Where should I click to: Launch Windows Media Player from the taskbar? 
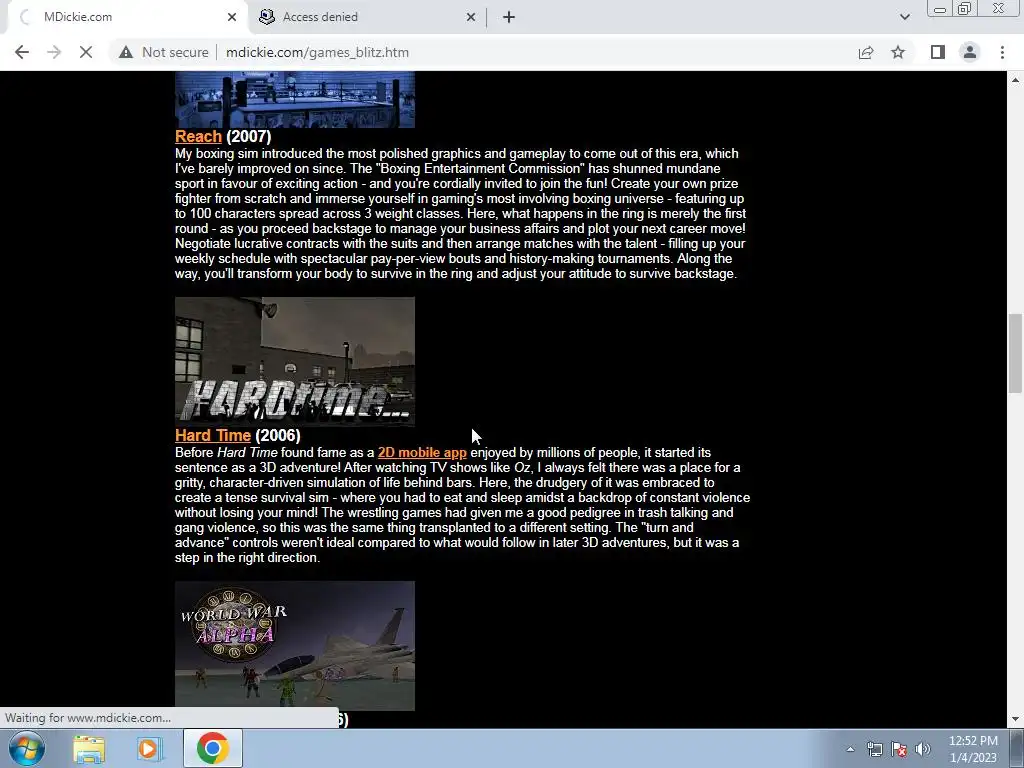point(148,748)
